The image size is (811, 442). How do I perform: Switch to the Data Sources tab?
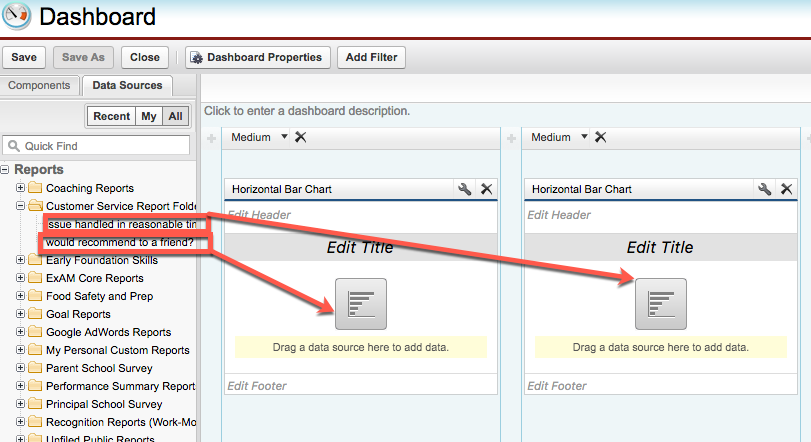127,85
